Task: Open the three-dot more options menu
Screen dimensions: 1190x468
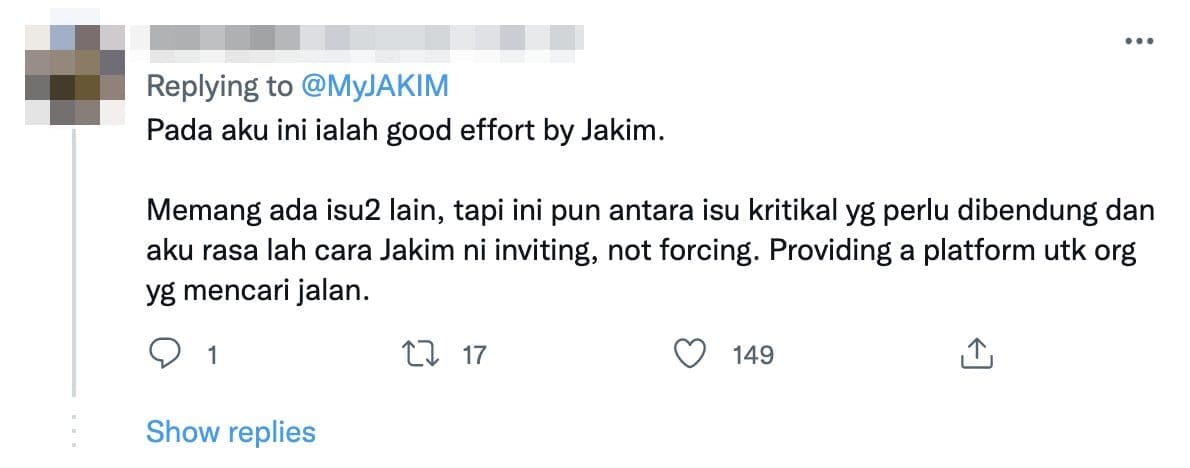Action: [1139, 41]
